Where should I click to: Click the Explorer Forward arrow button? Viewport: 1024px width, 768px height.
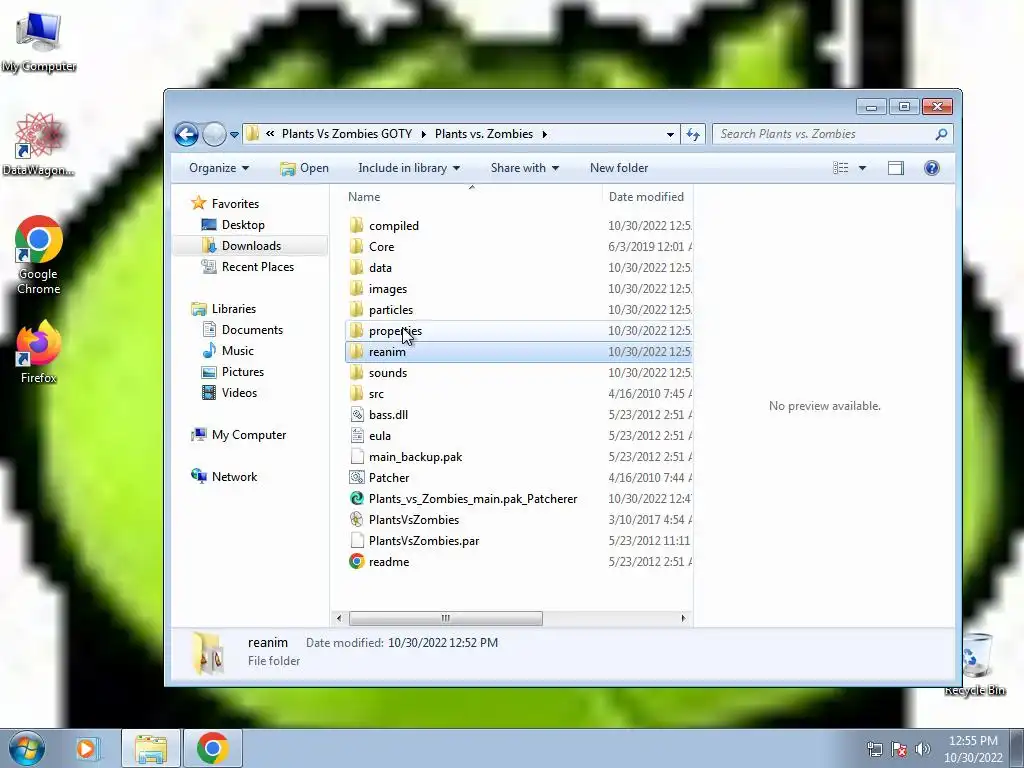(x=214, y=135)
